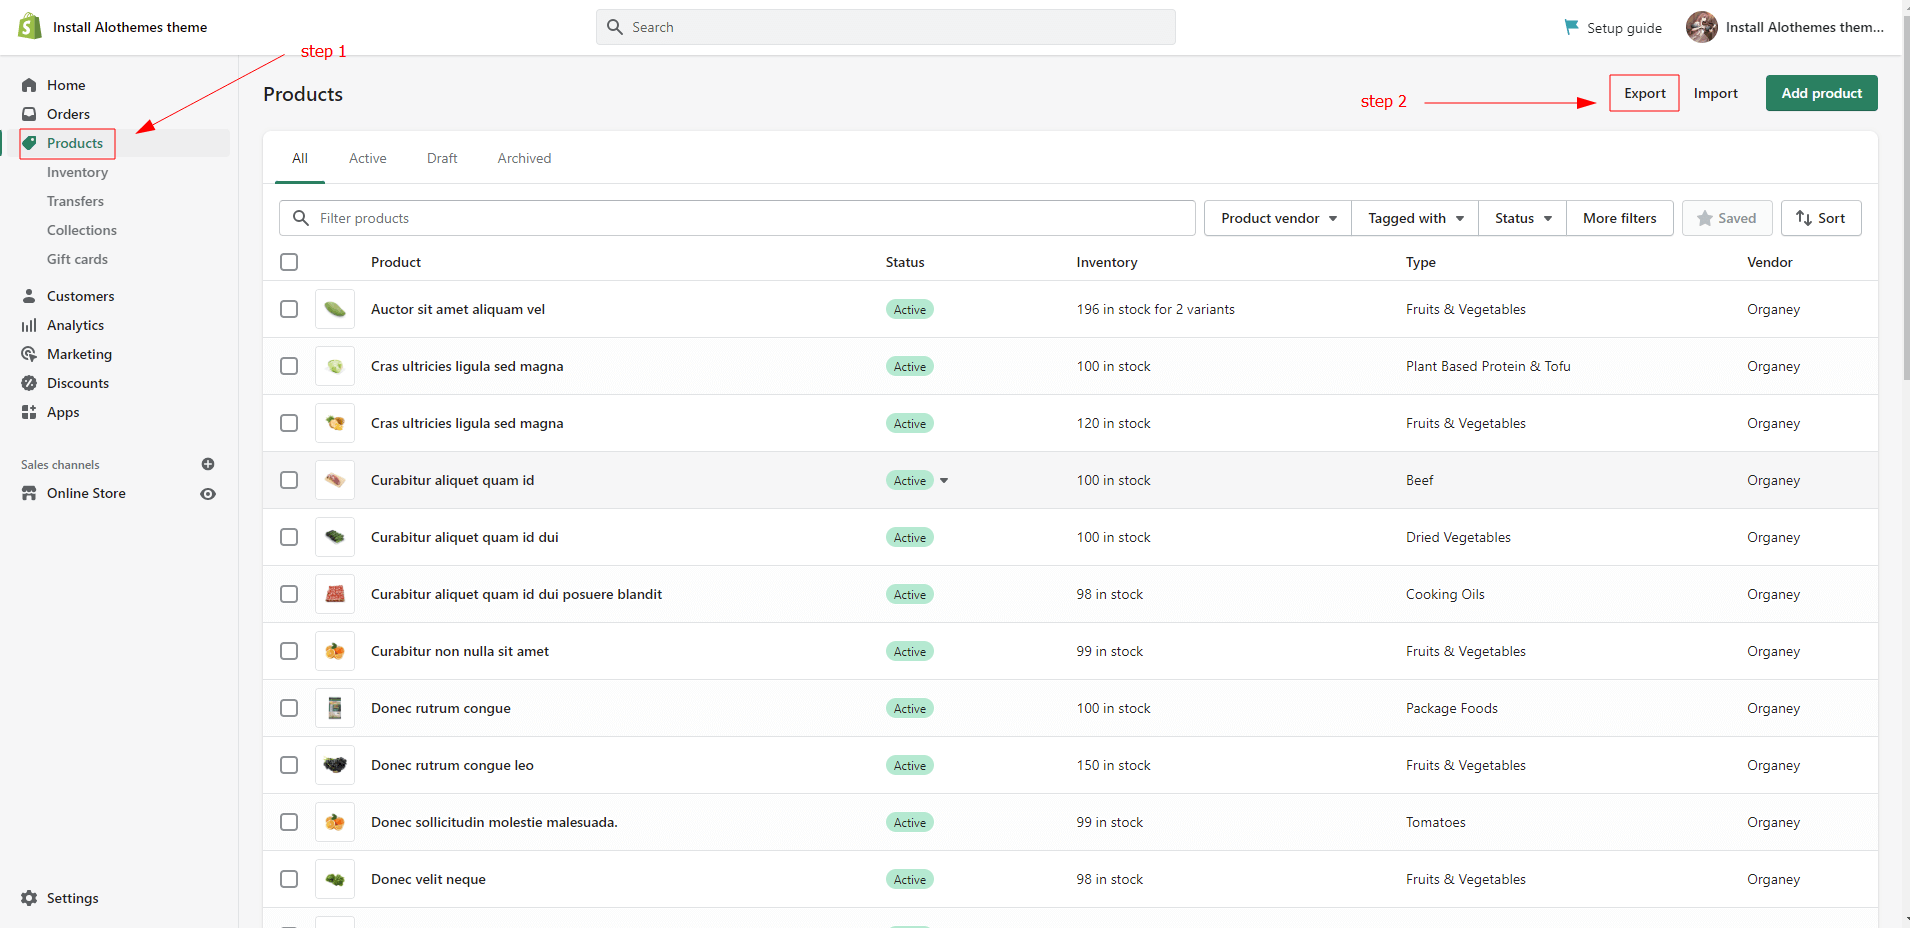Select checkbox for Auctor sit amet aliquam vel
1910x928 pixels.
click(289, 309)
